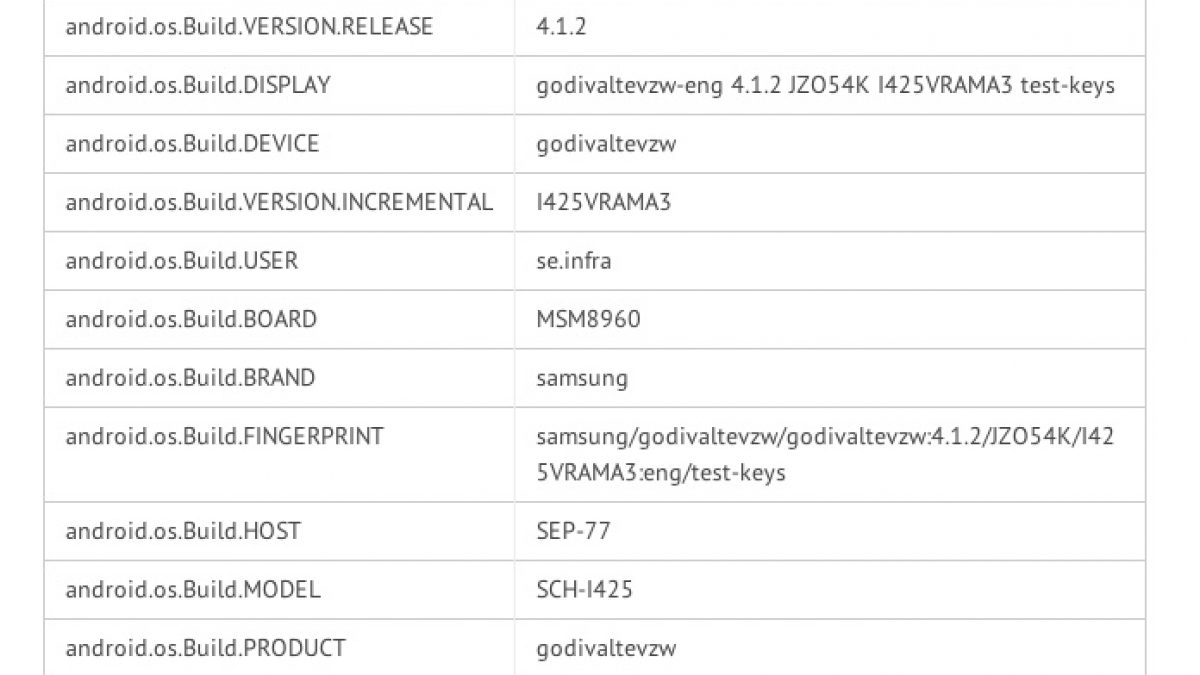Image resolution: width=1200 pixels, height=675 pixels.
Task: Select the se.infra user value
Action: pyautogui.click(x=573, y=261)
